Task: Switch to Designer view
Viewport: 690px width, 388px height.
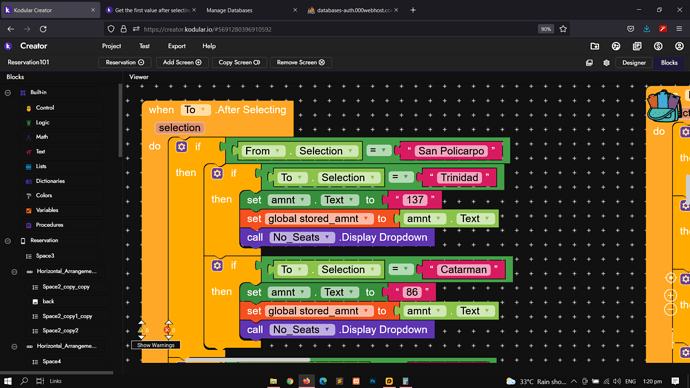Action: 634,63
